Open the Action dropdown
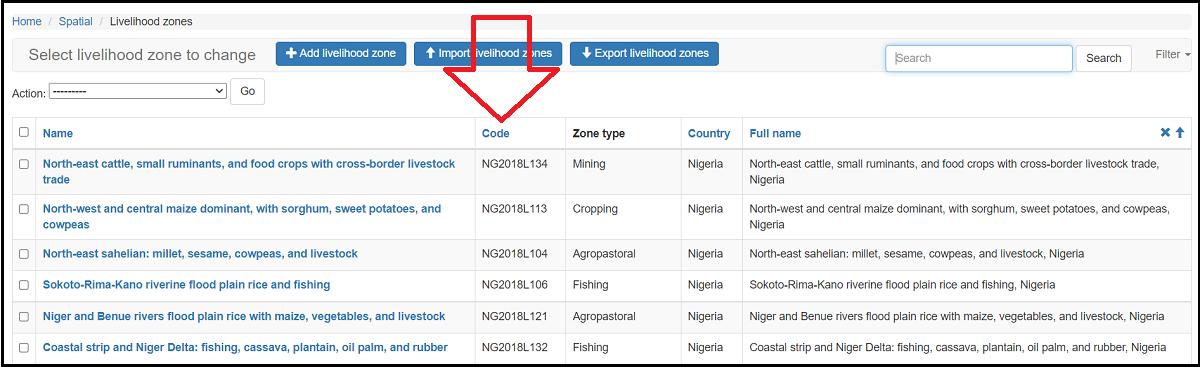This screenshot has width=1200, height=367. coord(138,91)
